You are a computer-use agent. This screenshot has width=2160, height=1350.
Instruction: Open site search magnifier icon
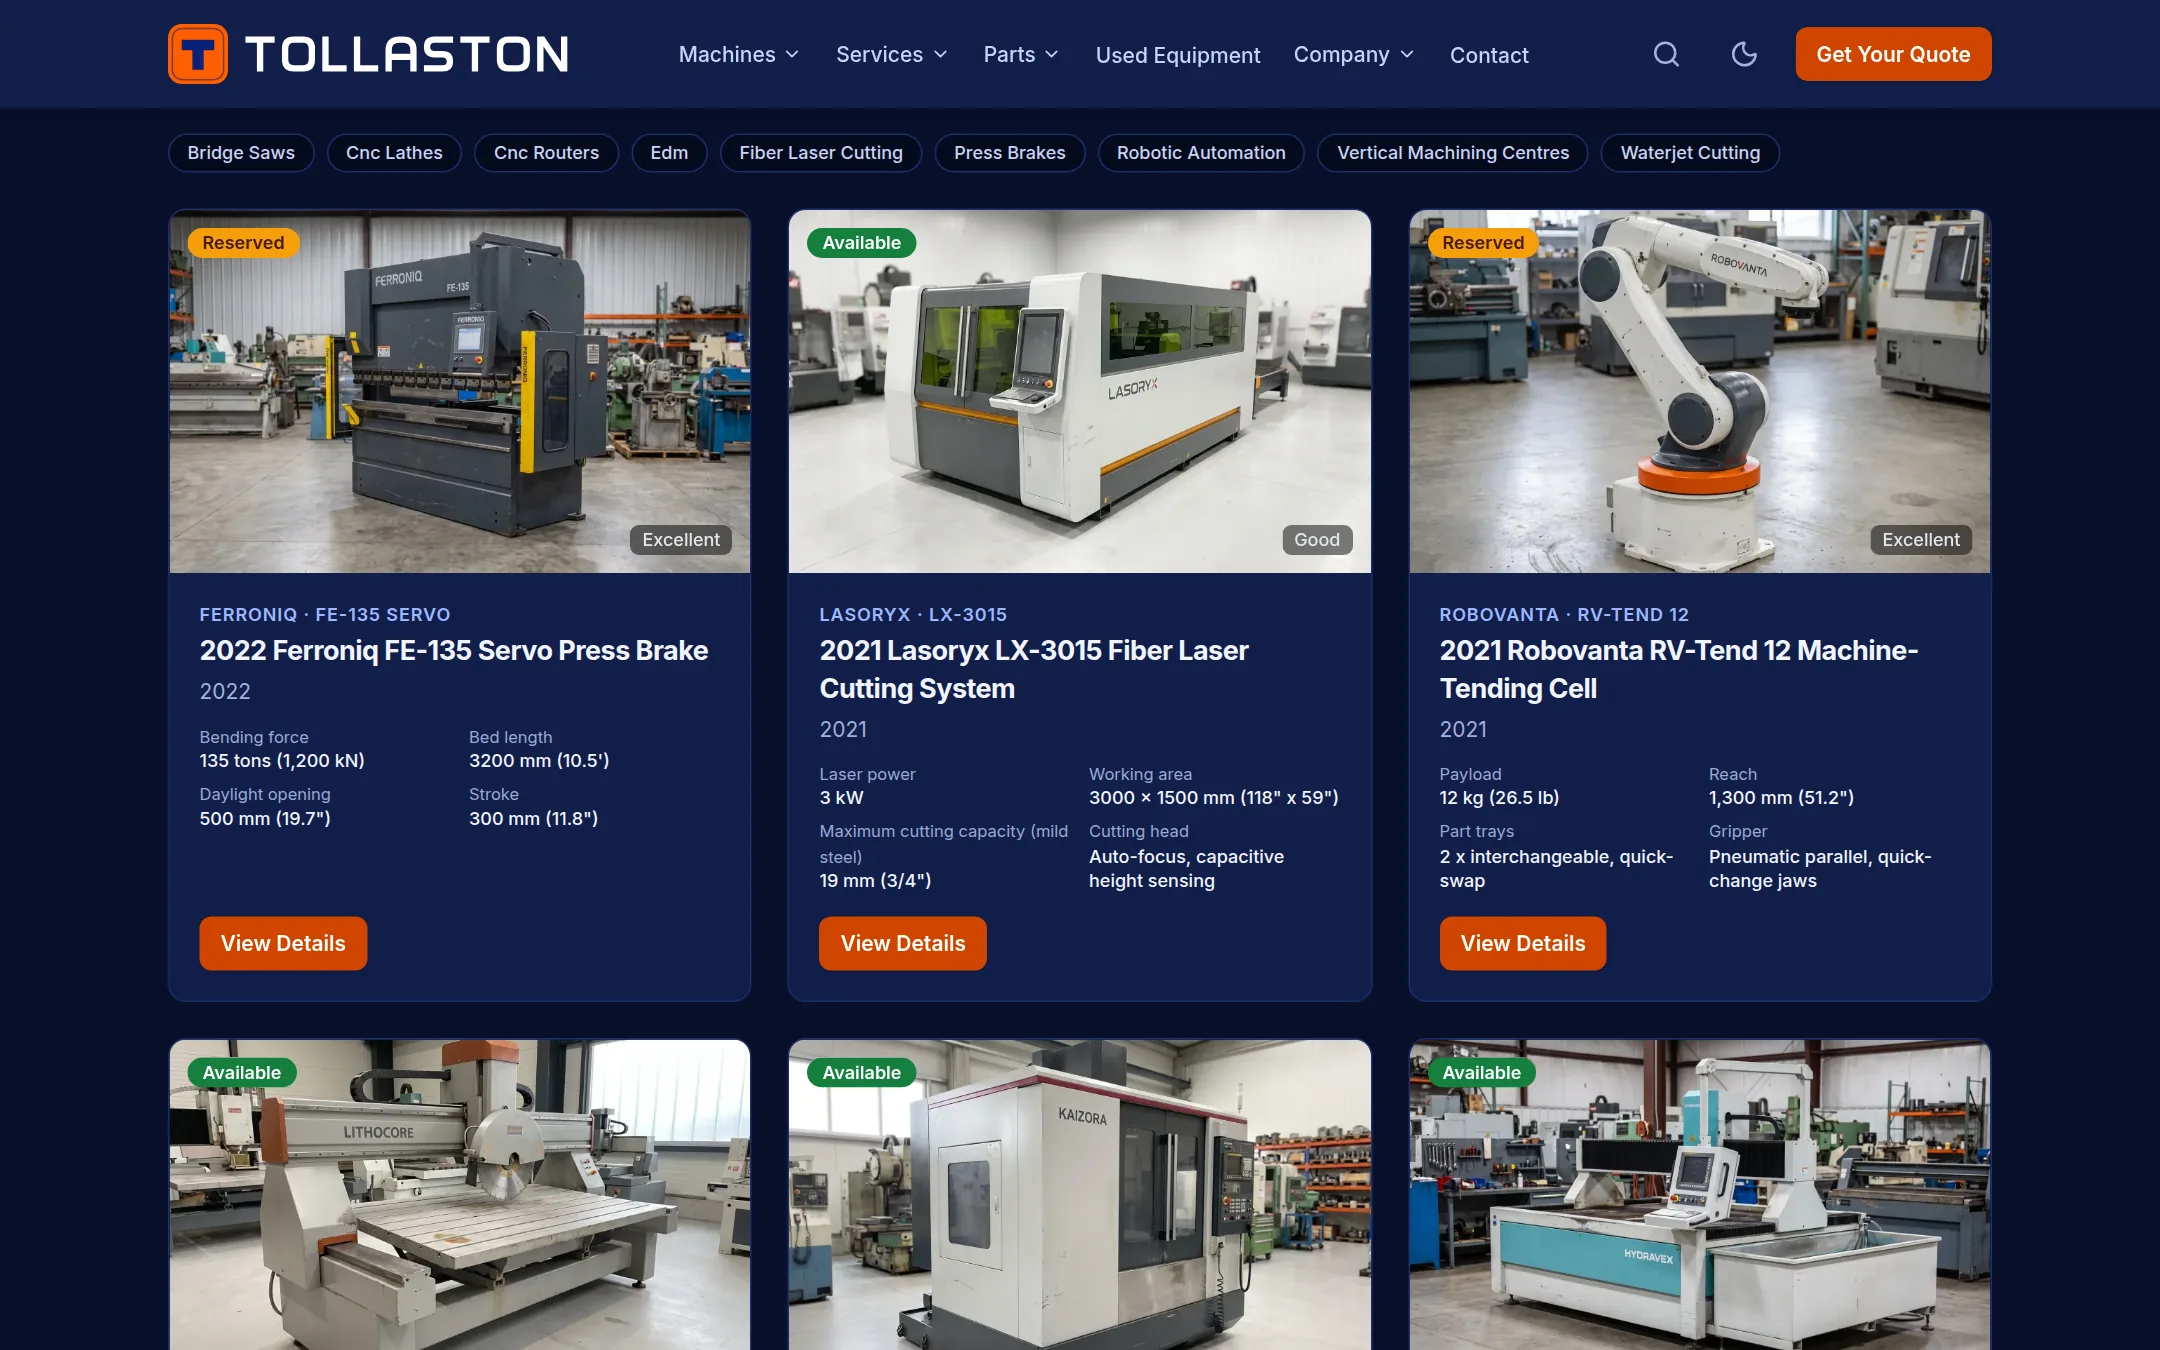point(1666,54)
